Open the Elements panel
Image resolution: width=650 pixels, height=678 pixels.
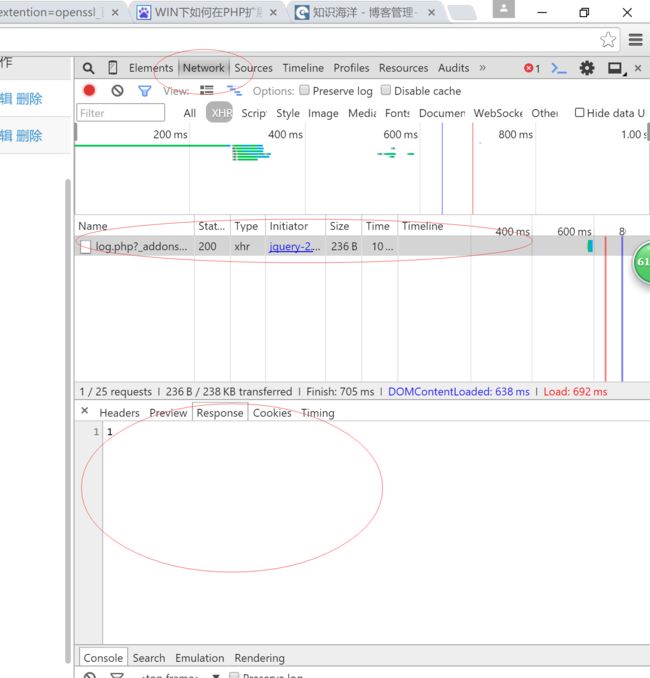click(151, 68)
